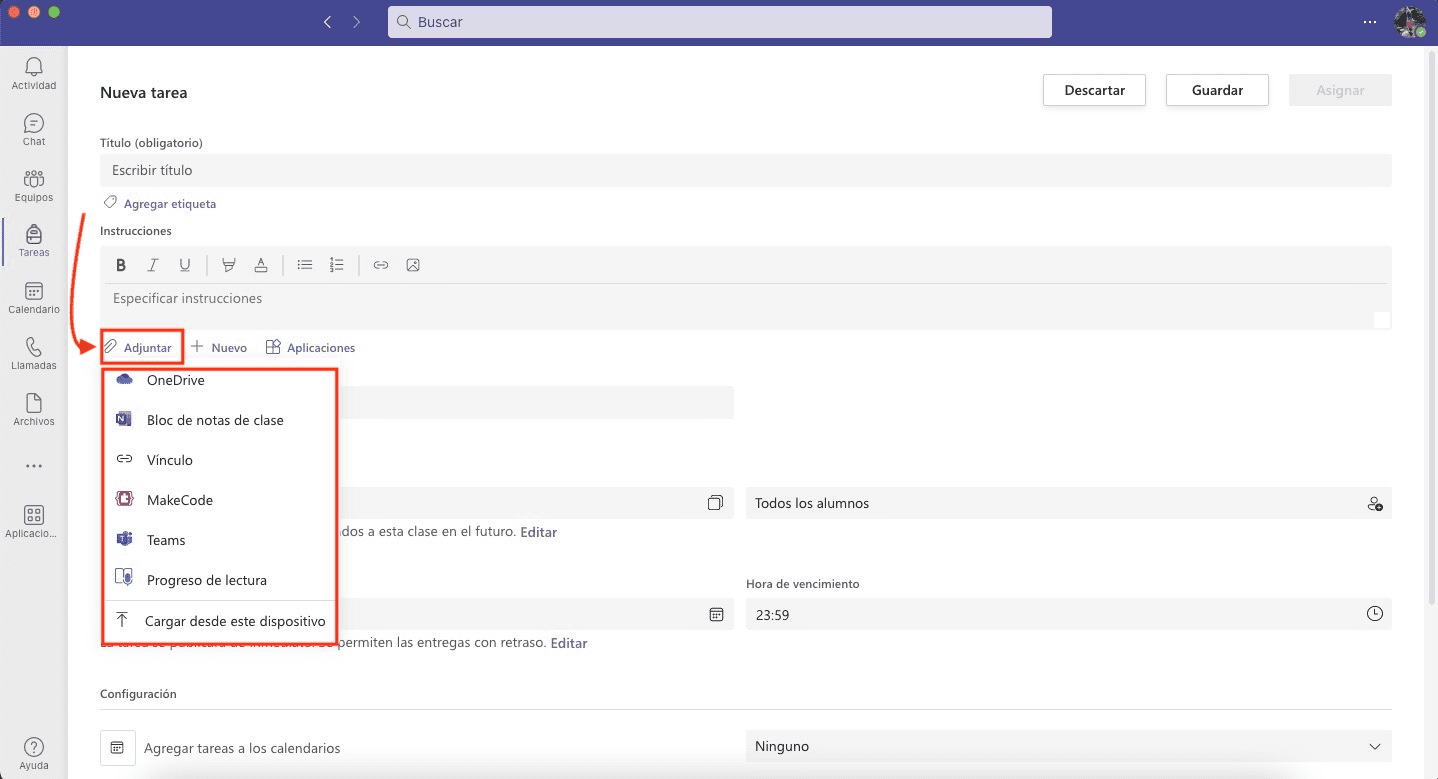Go to Equipos in the sidebar
Screen dimensions: 1438x779
(34, 186)
